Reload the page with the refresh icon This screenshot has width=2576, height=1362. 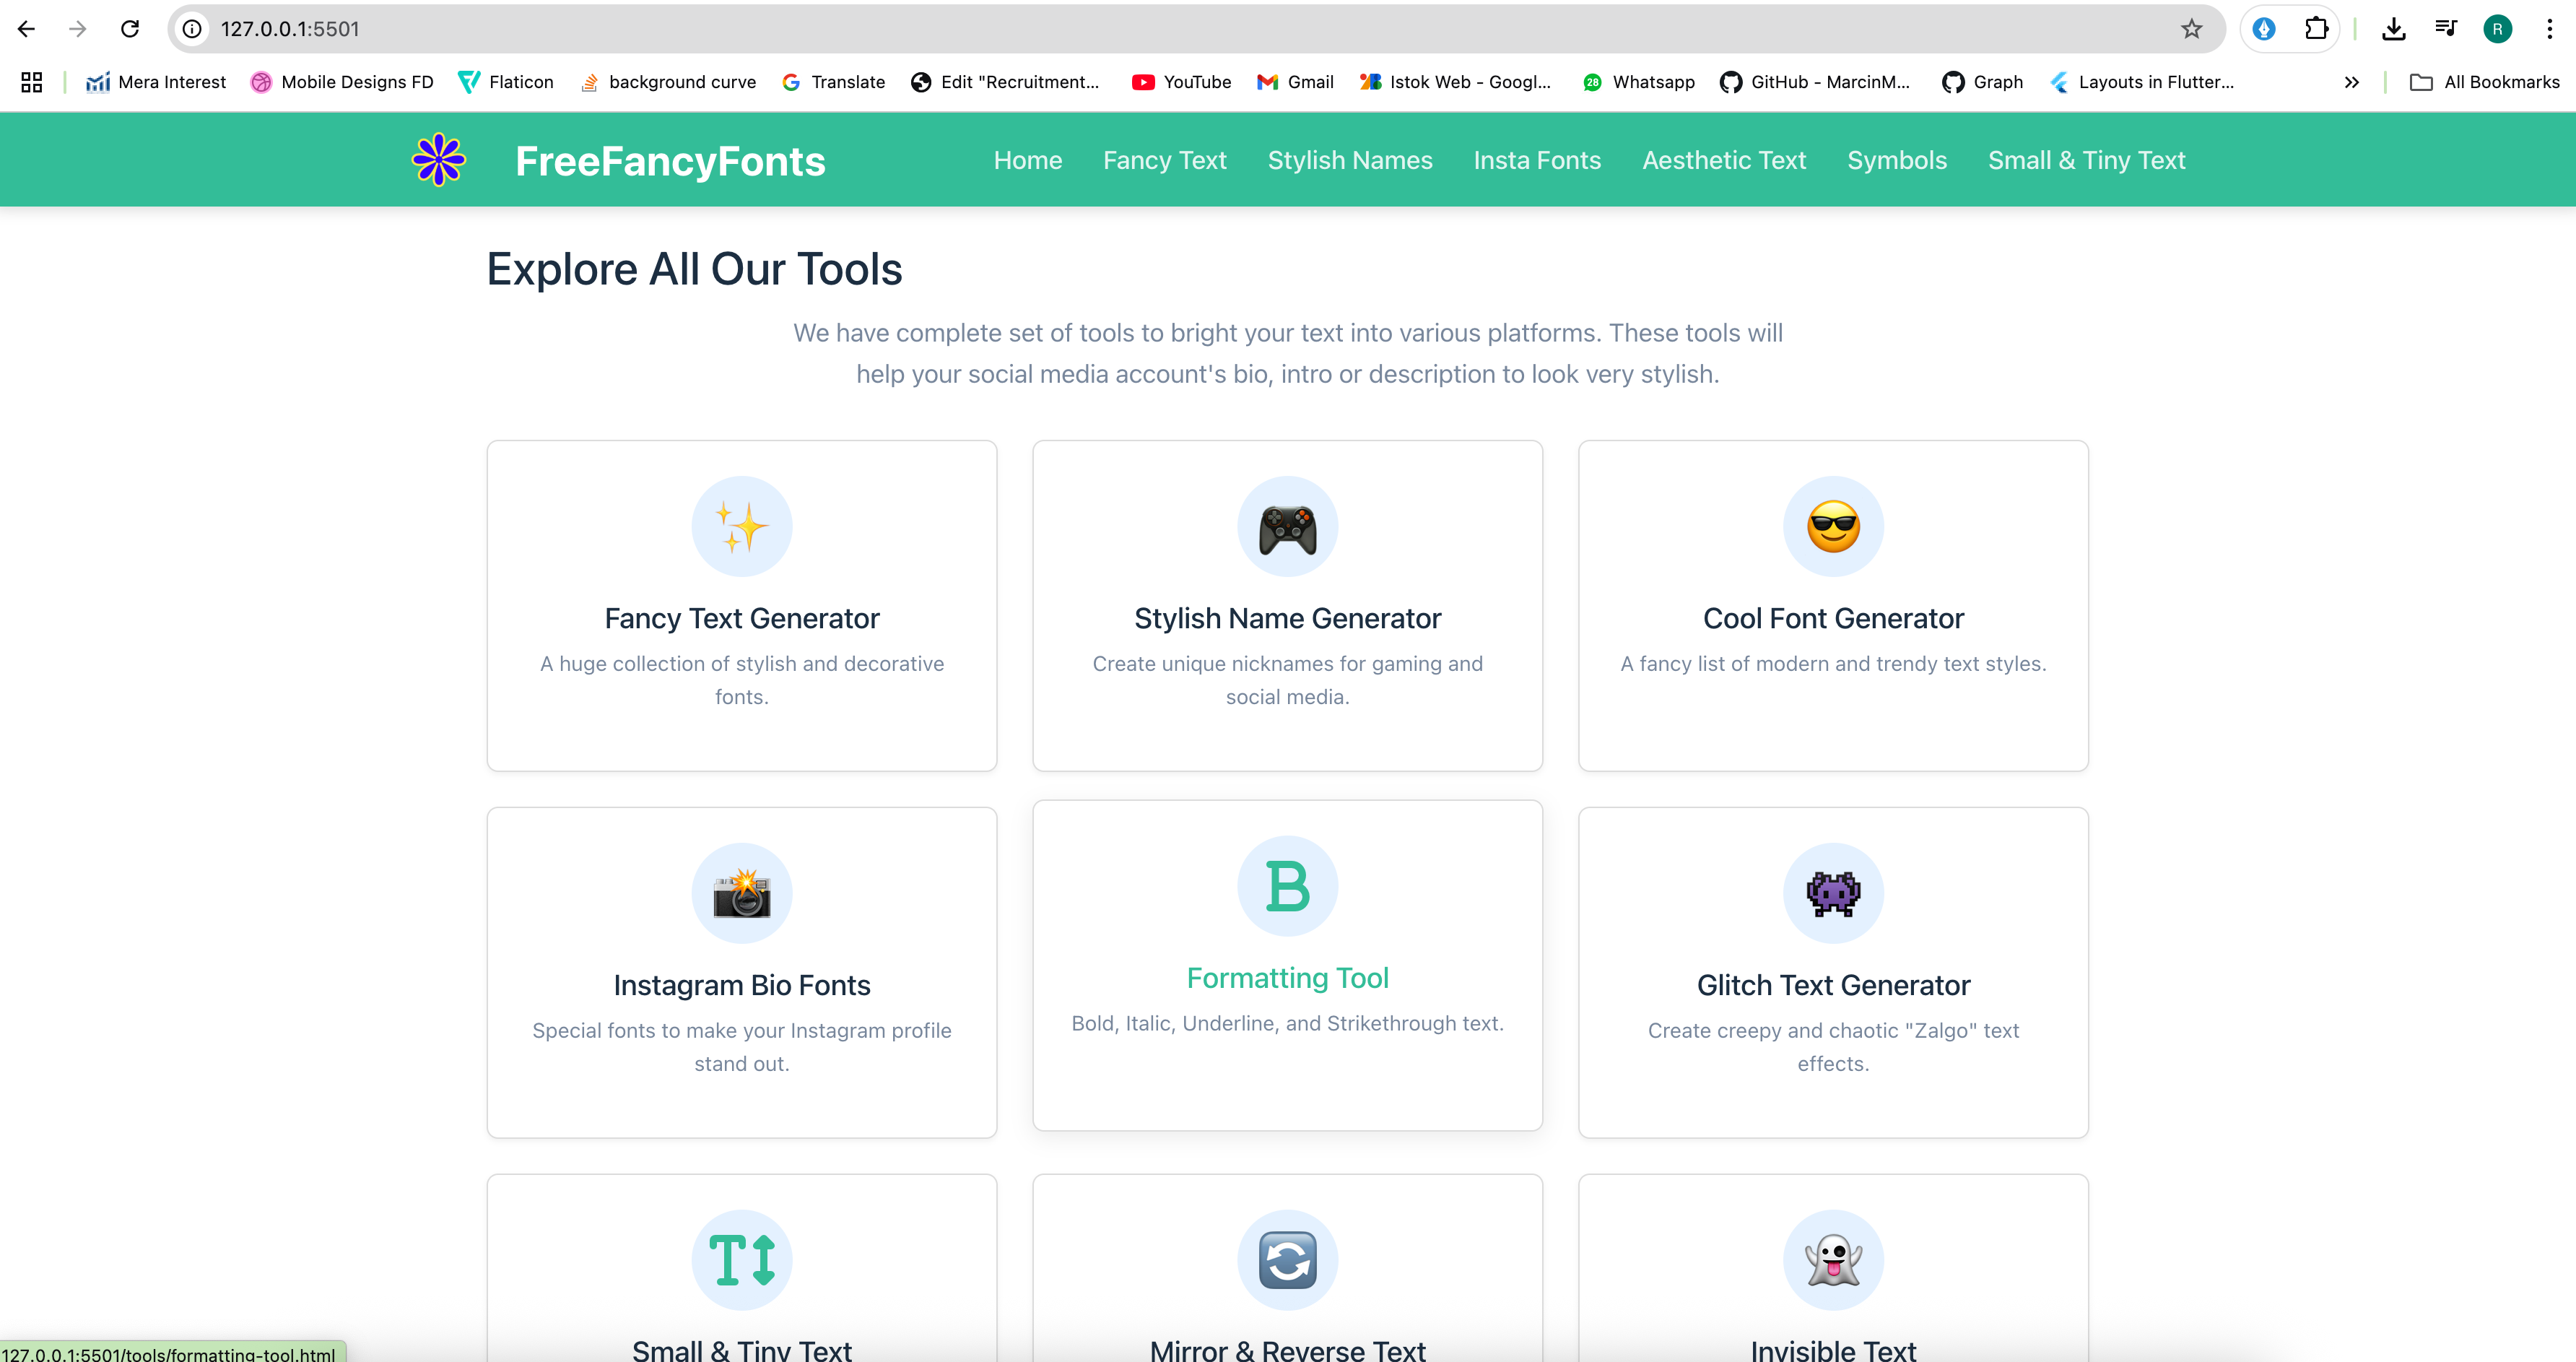click(x=130, y=29)
